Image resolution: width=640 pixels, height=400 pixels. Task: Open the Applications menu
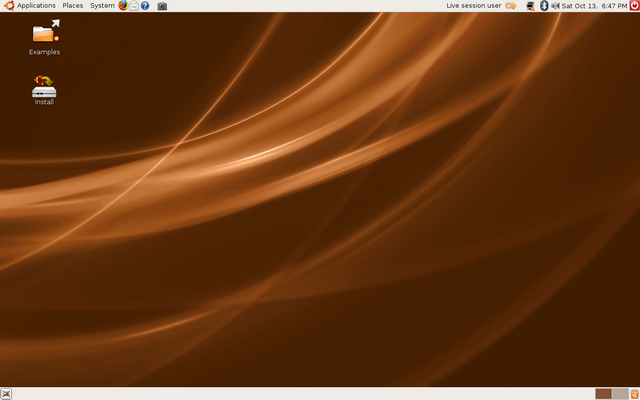pyautogui.click(x=36, y=6)
